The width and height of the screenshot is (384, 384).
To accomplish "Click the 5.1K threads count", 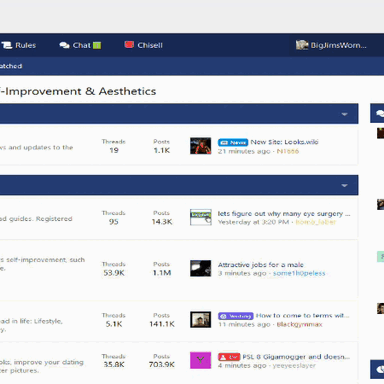I will (x=114, y=324).
